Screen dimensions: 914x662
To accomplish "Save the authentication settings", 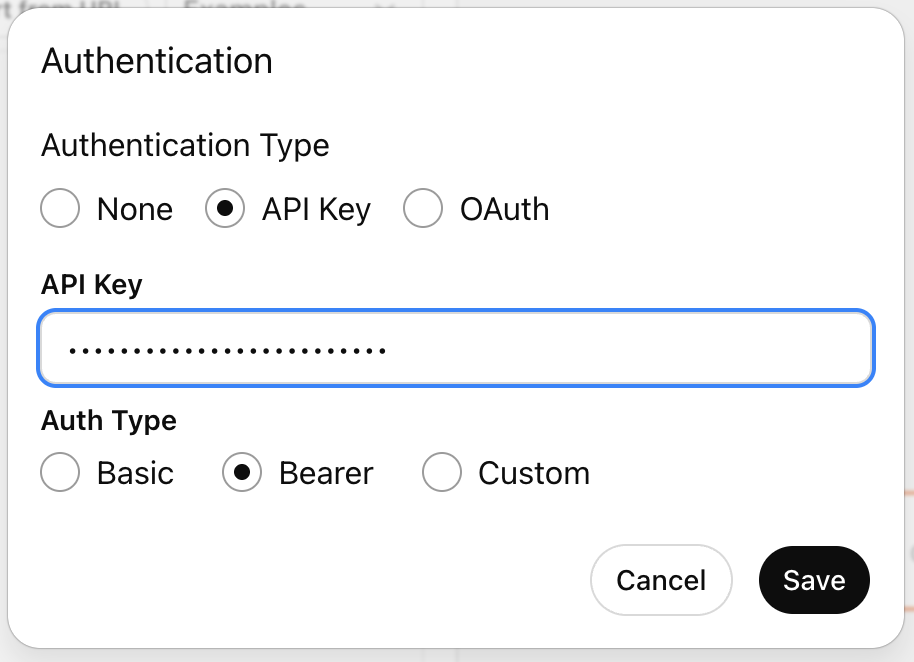I will (x=814, y=580).
